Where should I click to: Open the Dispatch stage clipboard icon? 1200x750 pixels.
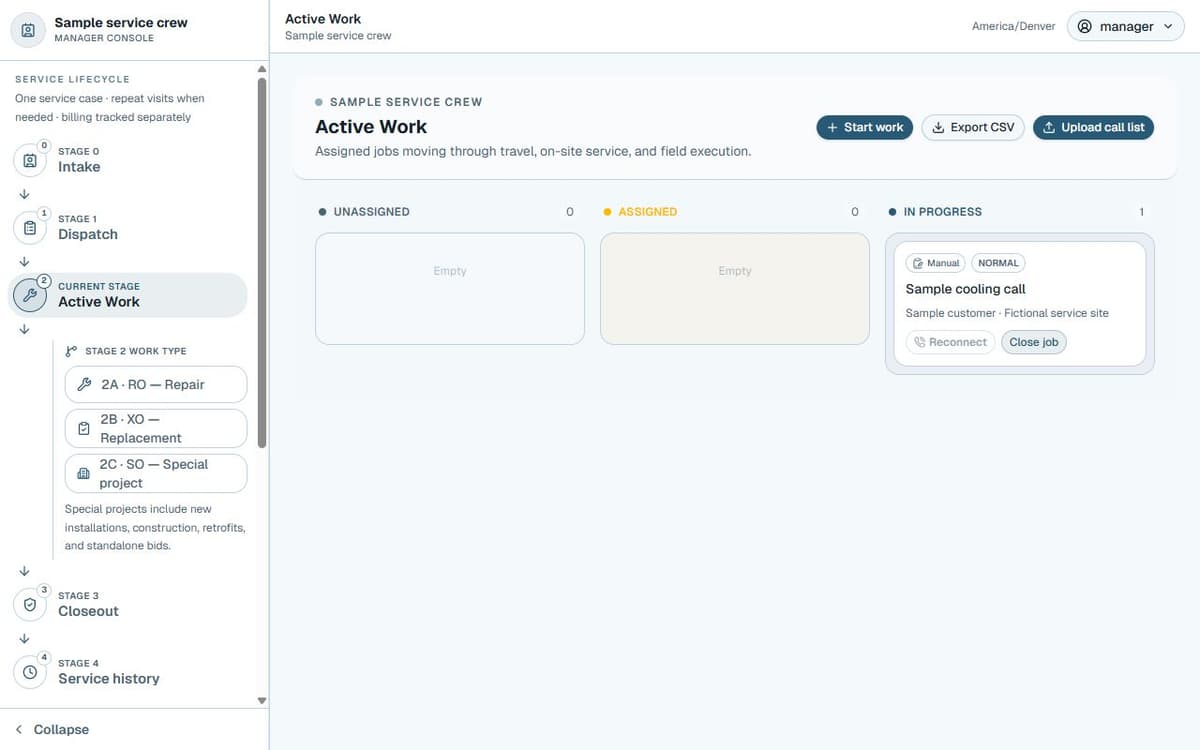30,228
